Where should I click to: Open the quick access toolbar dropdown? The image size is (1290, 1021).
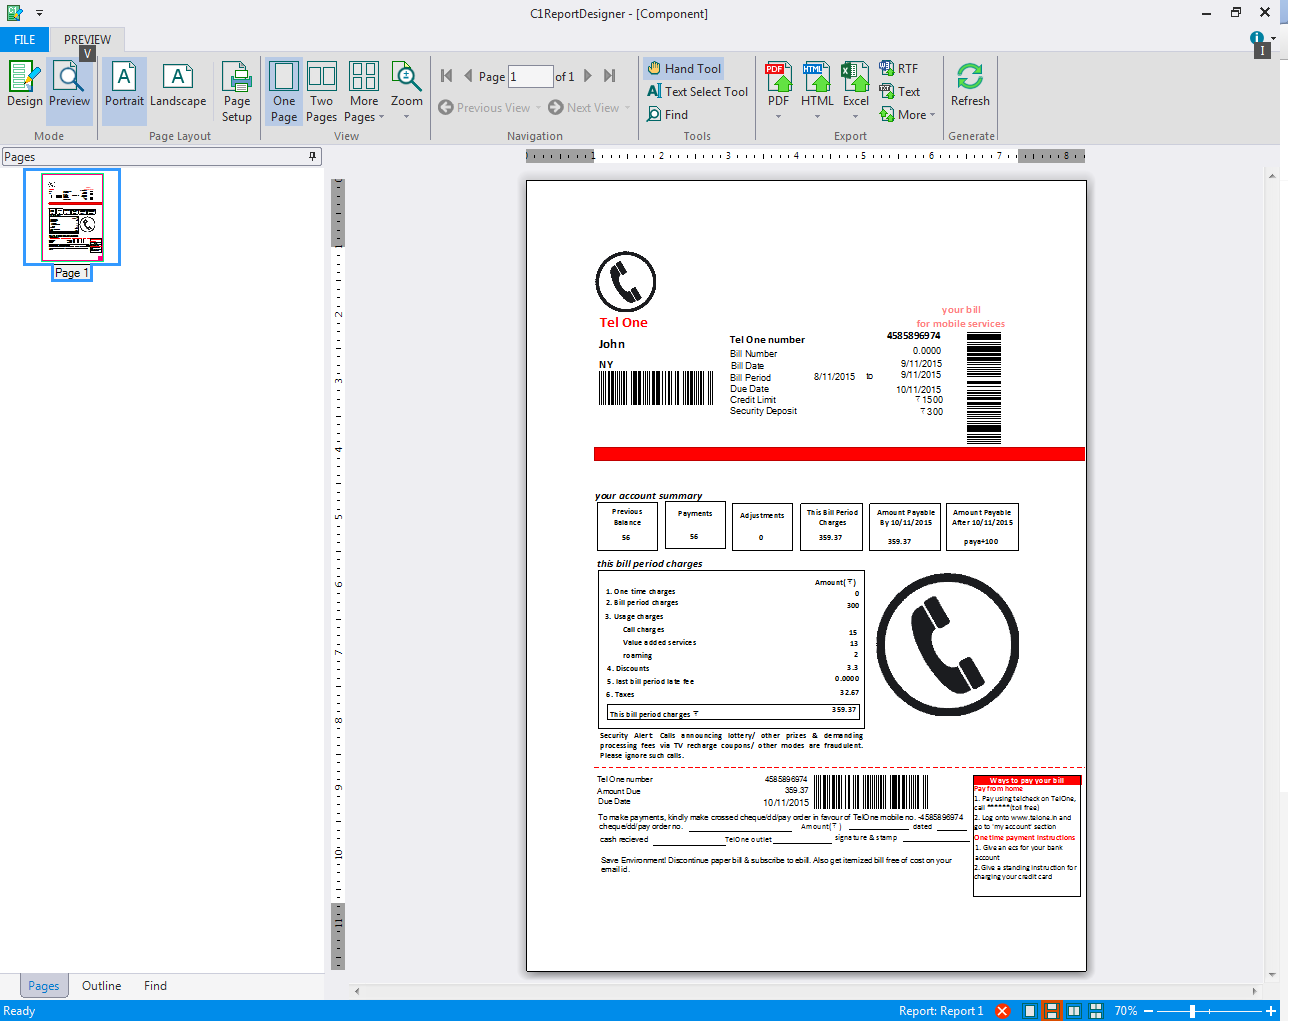point(40,13)
